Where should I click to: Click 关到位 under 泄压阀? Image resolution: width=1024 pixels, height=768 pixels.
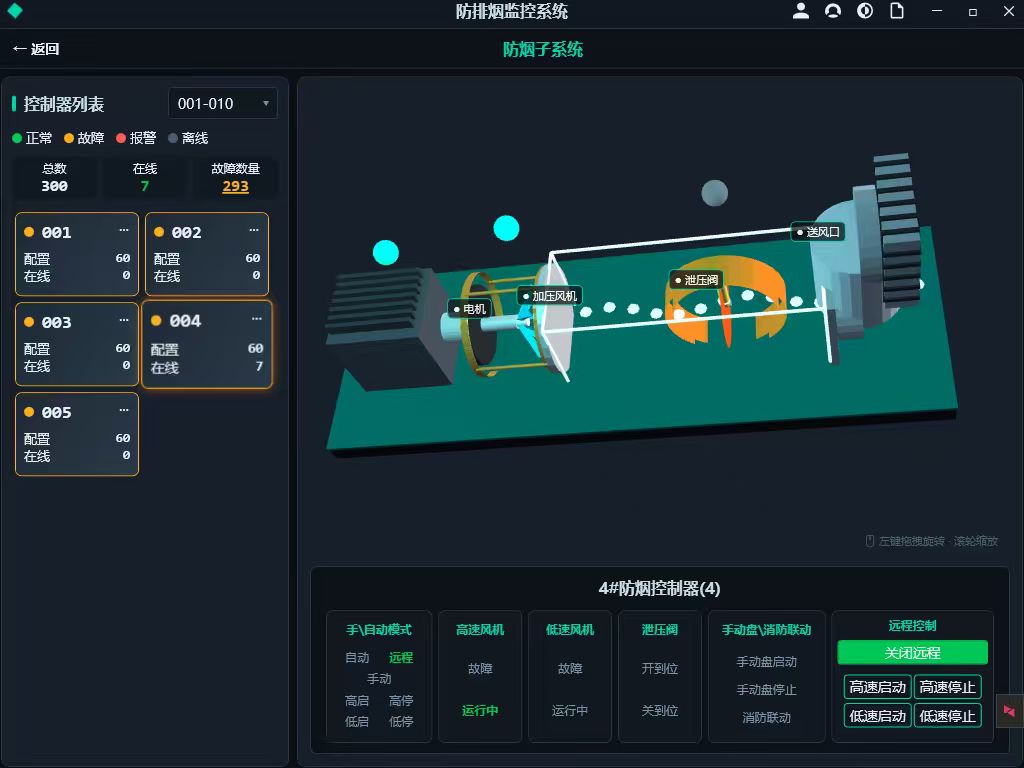pos(660,711)
